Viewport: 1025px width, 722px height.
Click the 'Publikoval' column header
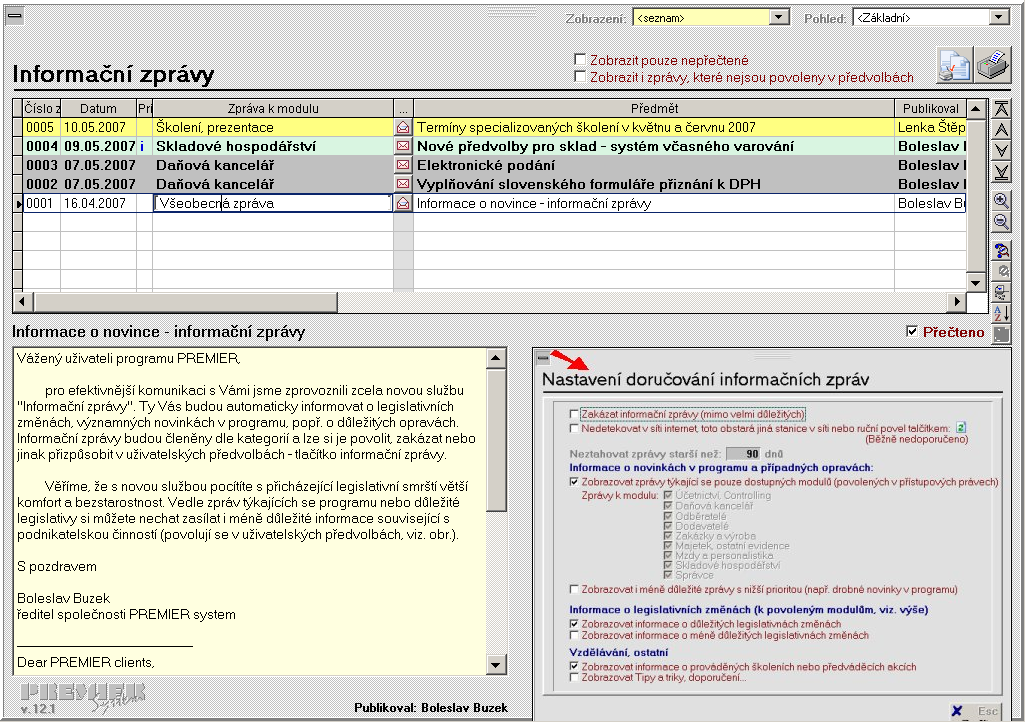point(930,109)
